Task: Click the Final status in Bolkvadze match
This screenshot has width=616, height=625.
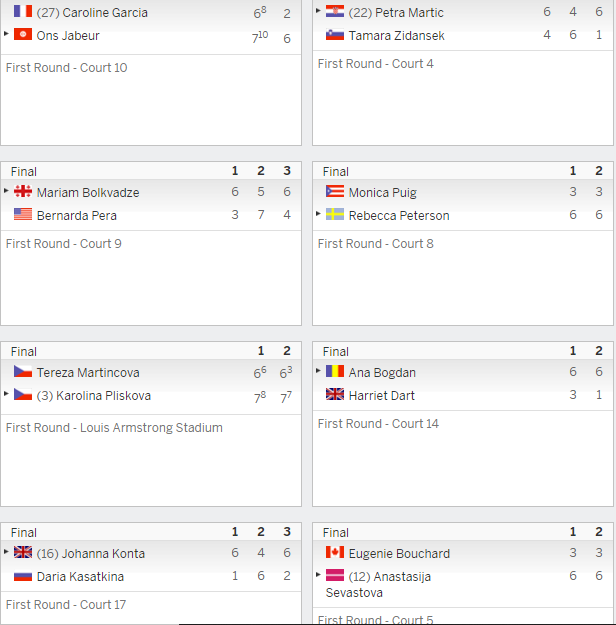Action: [24, 172]
